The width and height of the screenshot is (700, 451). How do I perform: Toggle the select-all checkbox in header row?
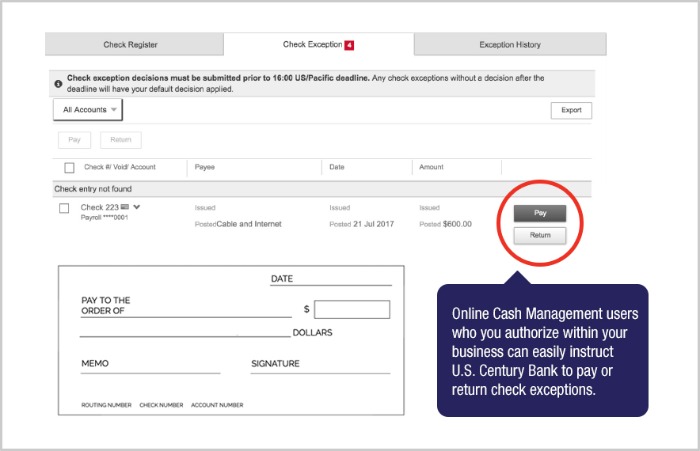[x=69, y=168]
